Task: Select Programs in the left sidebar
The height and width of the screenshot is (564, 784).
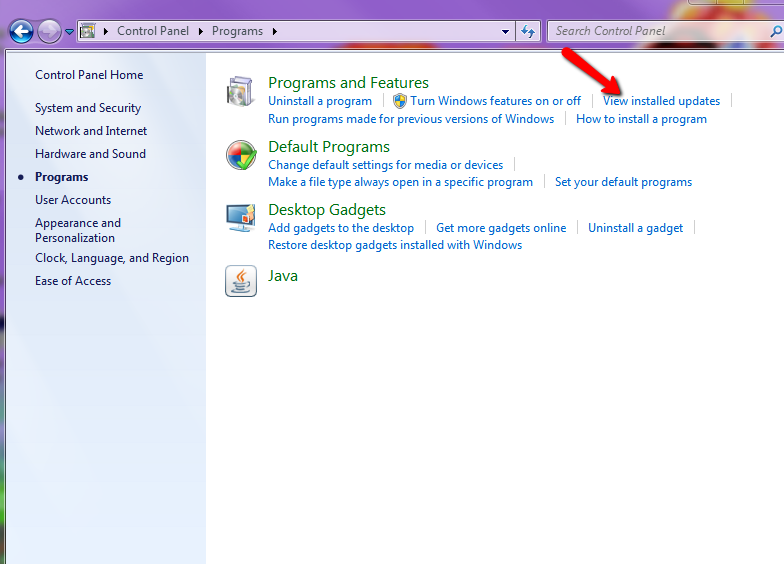Action: click(62, 177)
